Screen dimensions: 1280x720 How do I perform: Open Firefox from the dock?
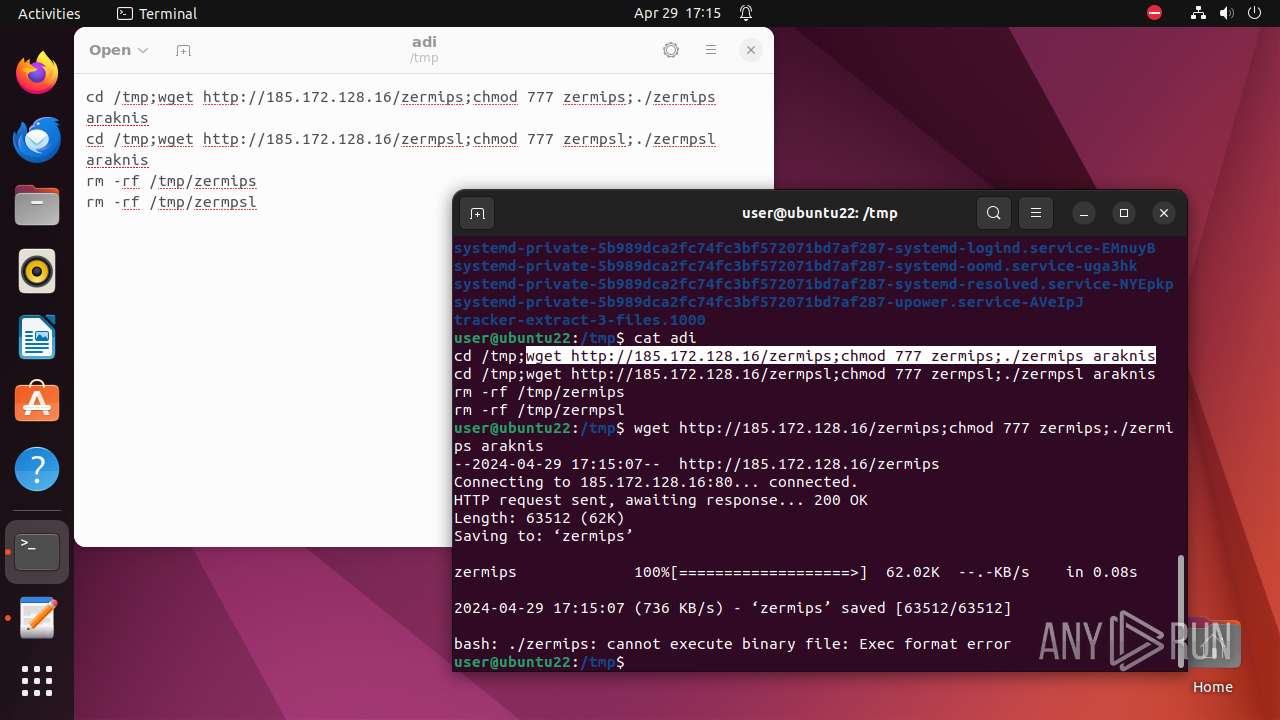37,73
